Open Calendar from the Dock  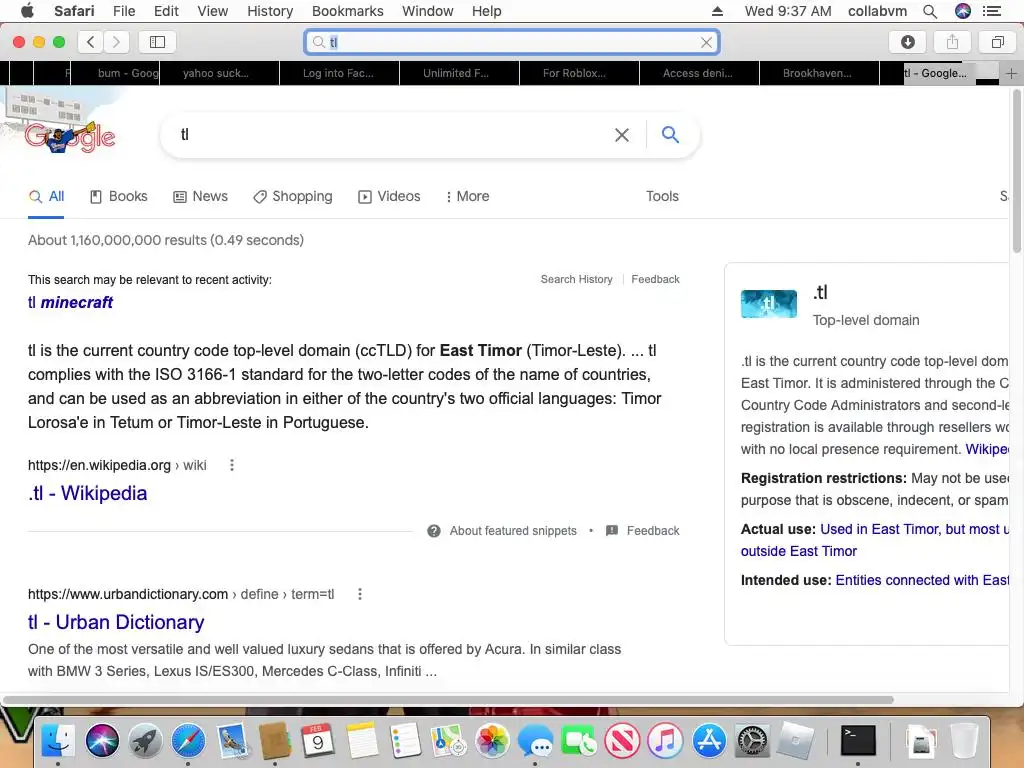[x=317, y=741]
